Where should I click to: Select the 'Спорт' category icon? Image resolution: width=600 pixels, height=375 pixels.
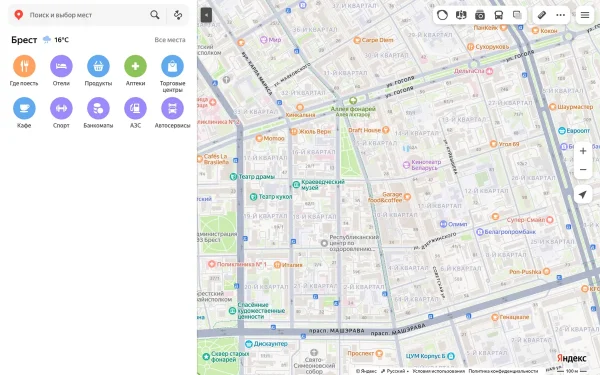pyautogui.click(x=61, y=108)
